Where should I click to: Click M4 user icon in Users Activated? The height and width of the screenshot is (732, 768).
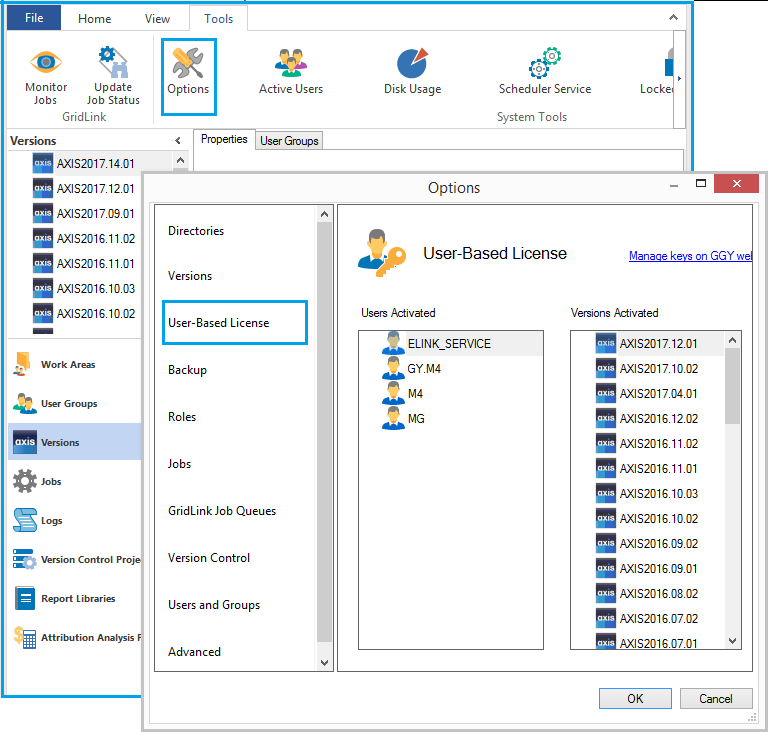[x=393, y=393]
